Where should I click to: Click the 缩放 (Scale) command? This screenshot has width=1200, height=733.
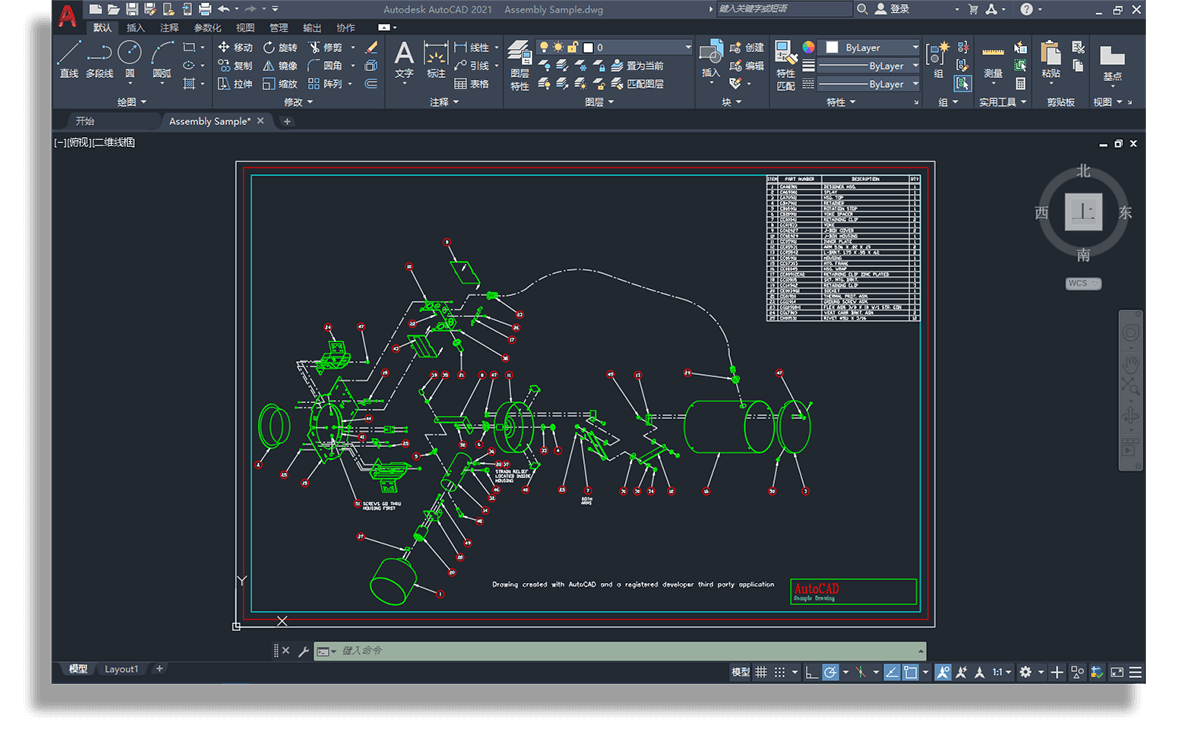coord(280,84)
